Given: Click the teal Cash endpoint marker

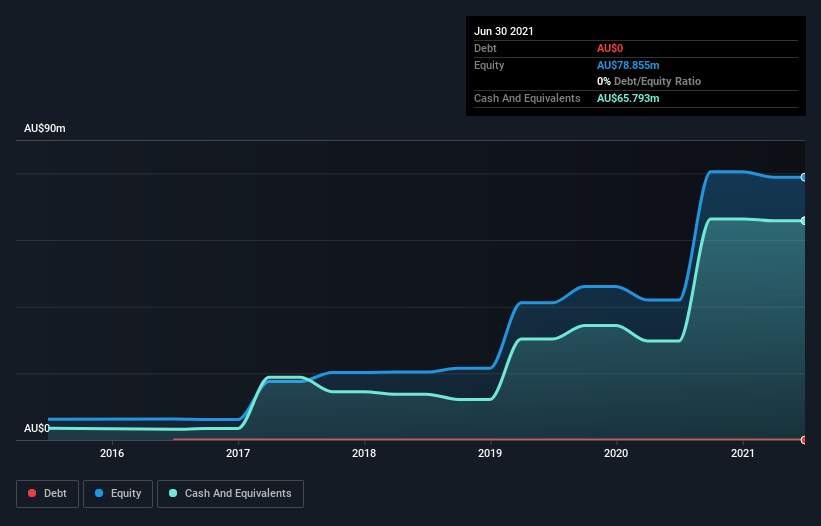Looking at the screenshot, I should (x=804, y=221).
